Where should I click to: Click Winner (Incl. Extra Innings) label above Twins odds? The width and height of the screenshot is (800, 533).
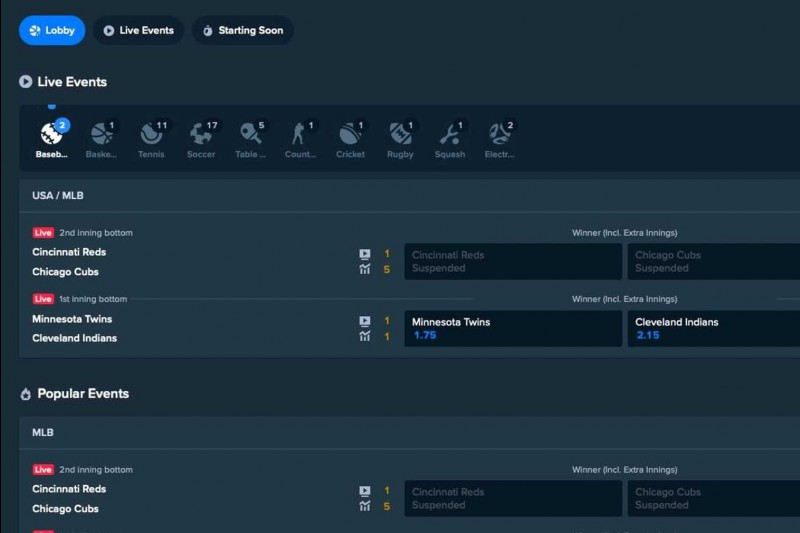[x=624, y=299]
